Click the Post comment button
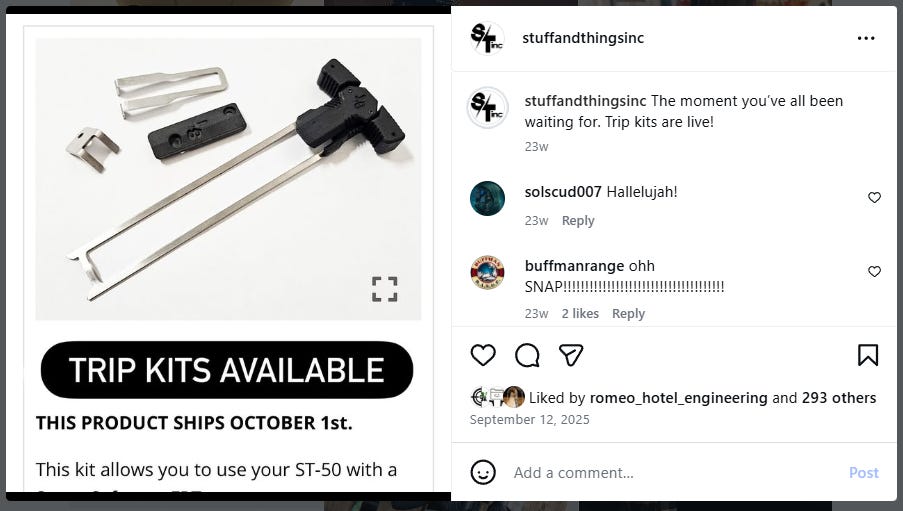903x511 pixels. coord(863,473)
